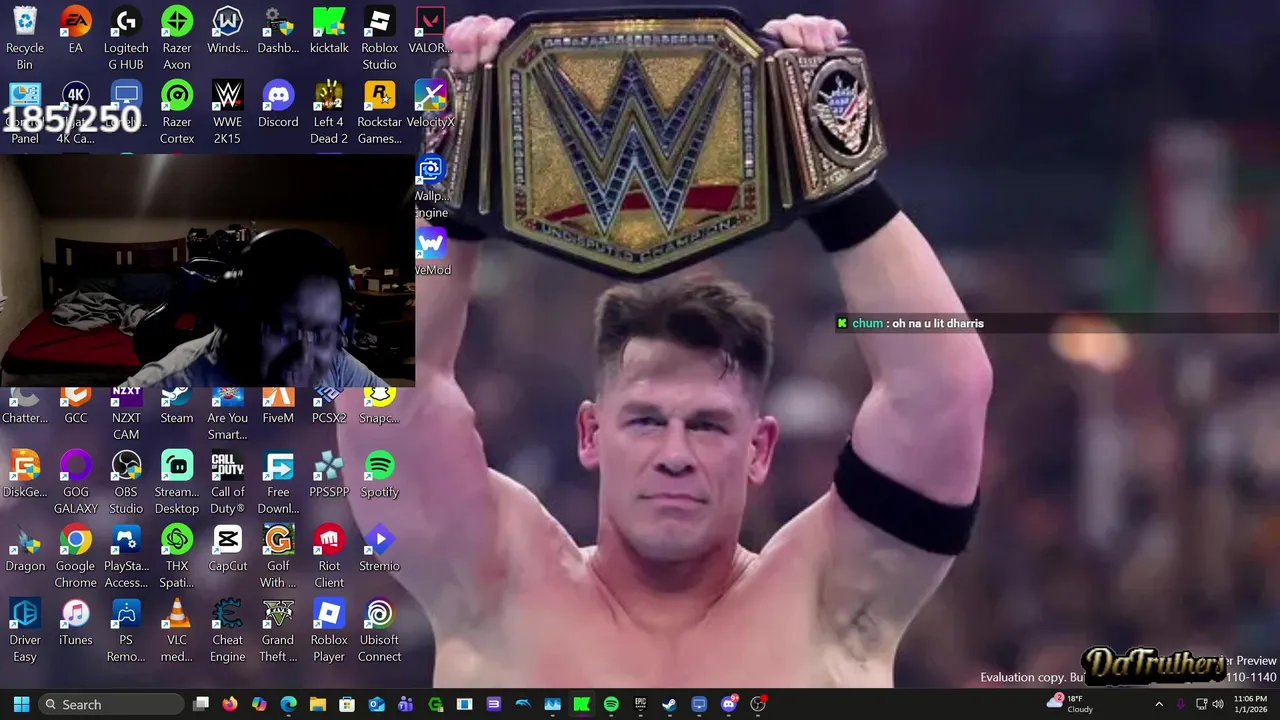Switch to Spotify on taskbar

click(x=611, y=704)
